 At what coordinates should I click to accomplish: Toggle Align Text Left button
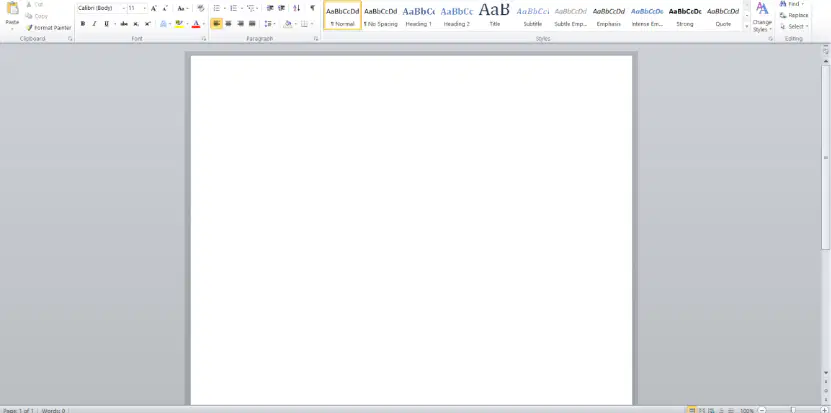tap(216, 24)
